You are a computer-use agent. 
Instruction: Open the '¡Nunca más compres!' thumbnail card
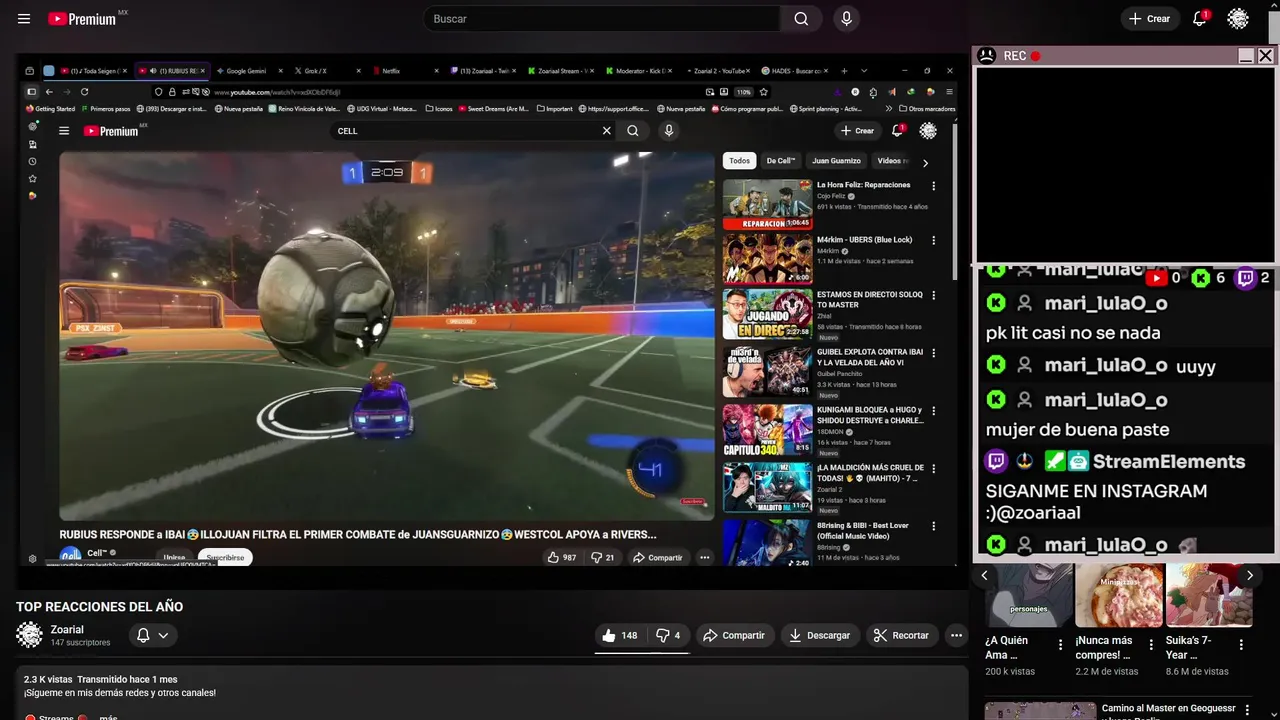tap(1119, 595)
